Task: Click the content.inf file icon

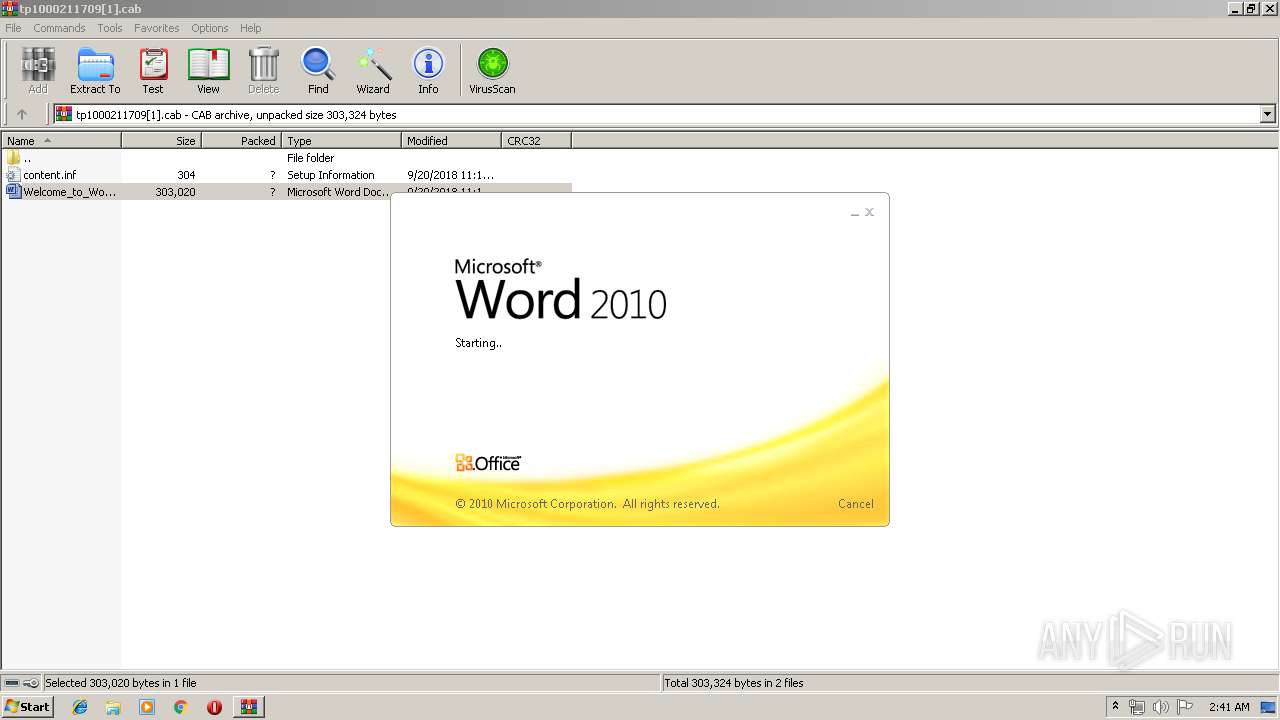Action: coord(13,175)
